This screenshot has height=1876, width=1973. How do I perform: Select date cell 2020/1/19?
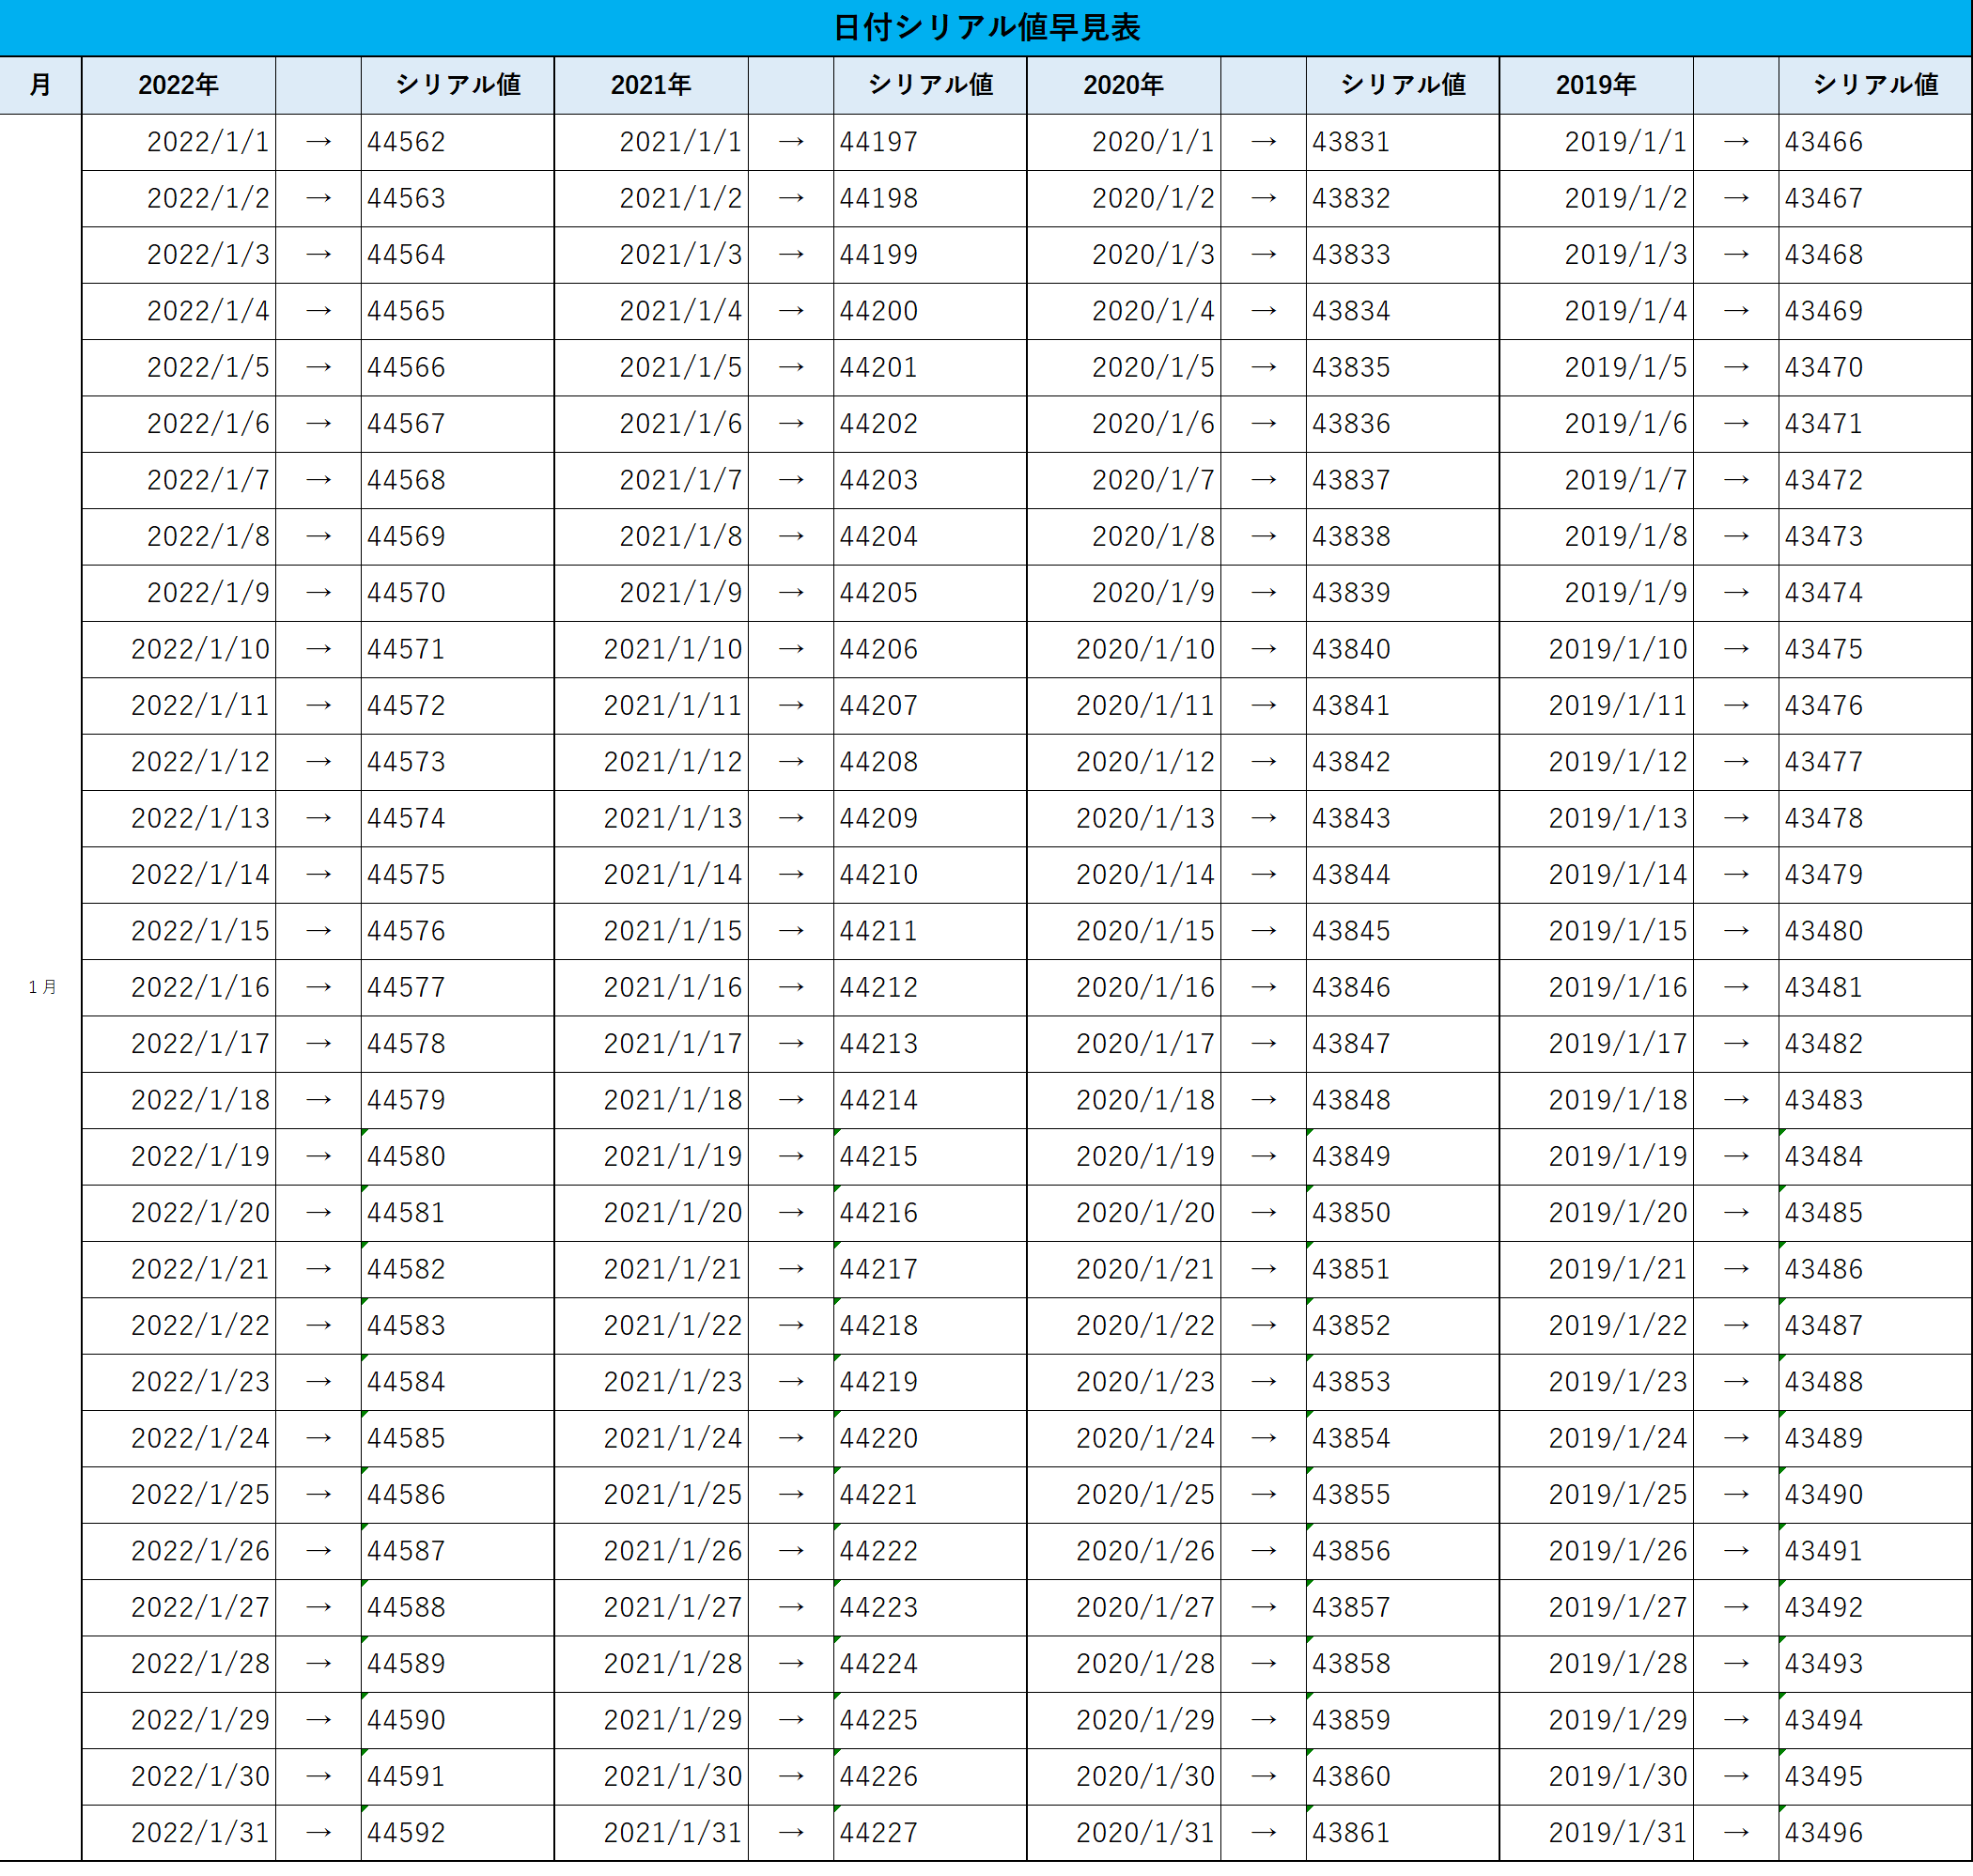pos(1123,1156)
